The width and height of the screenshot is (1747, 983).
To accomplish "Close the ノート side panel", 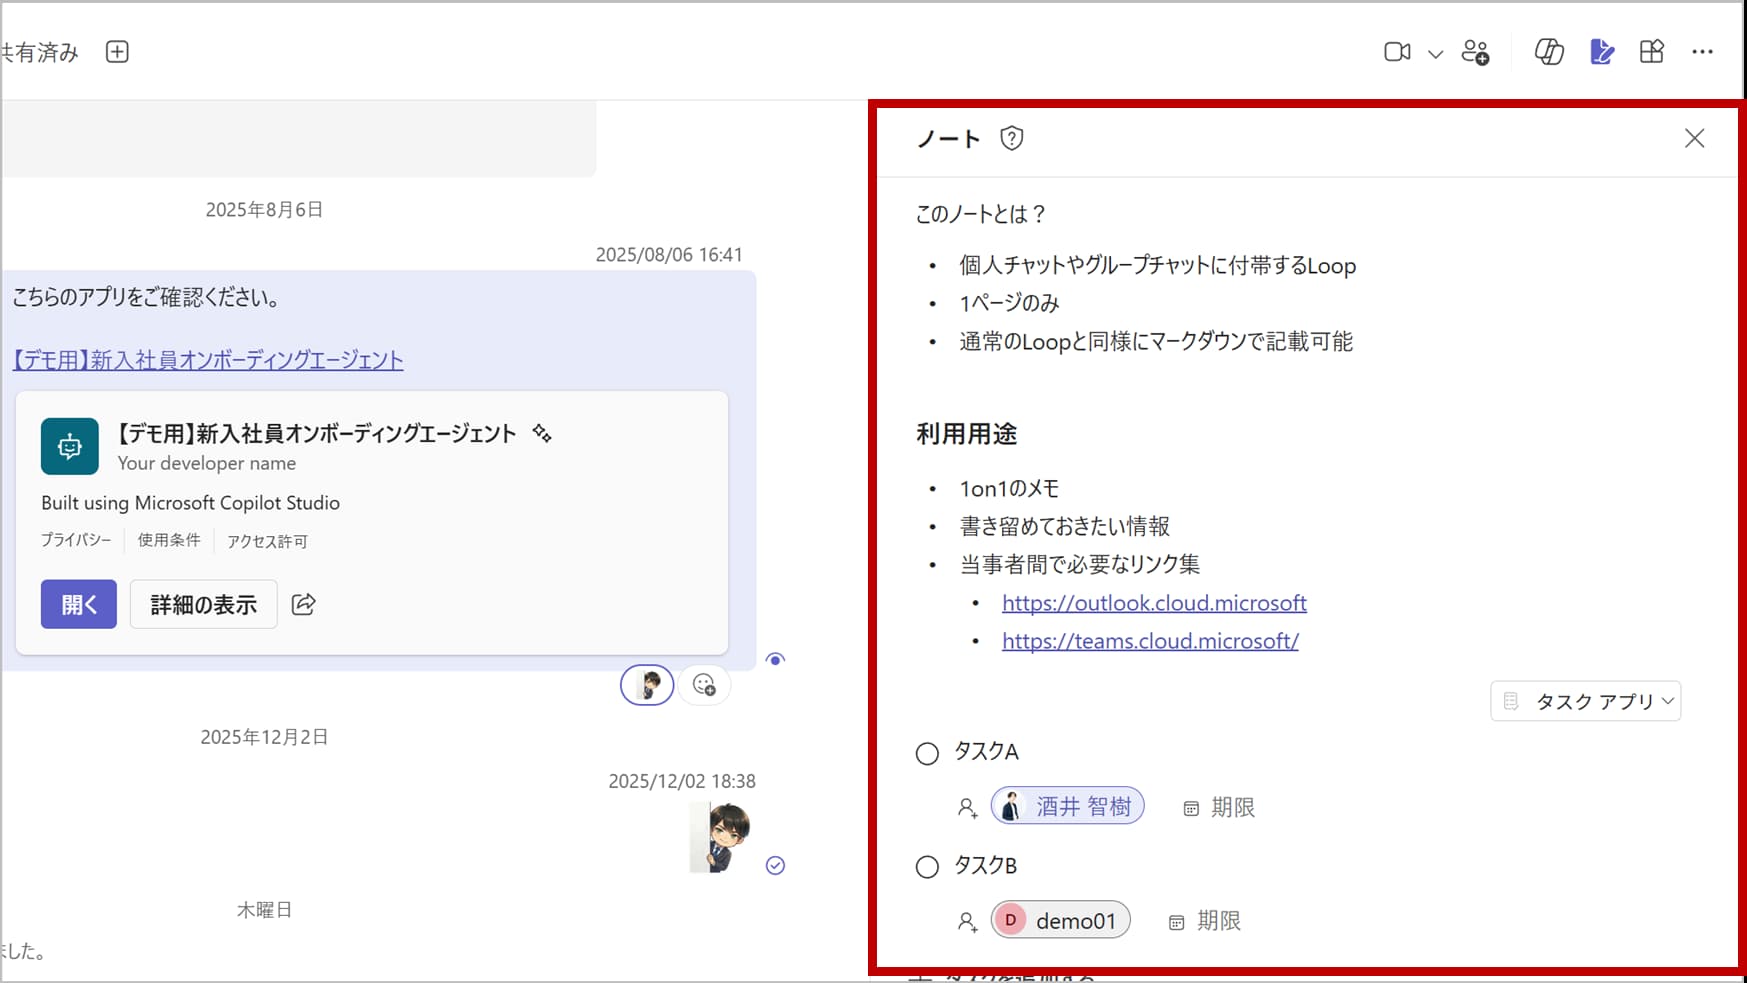I will tap(1694, 138).
